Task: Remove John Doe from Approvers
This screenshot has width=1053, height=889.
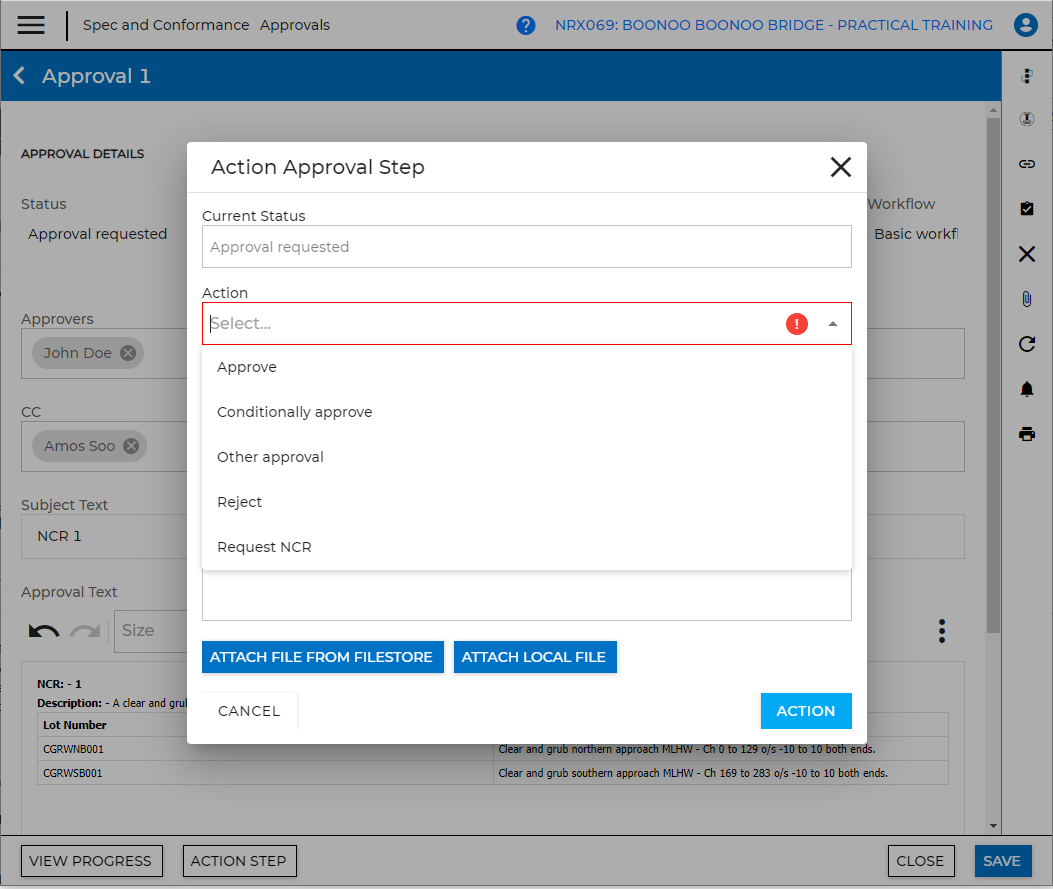Action: coord(128,353)
